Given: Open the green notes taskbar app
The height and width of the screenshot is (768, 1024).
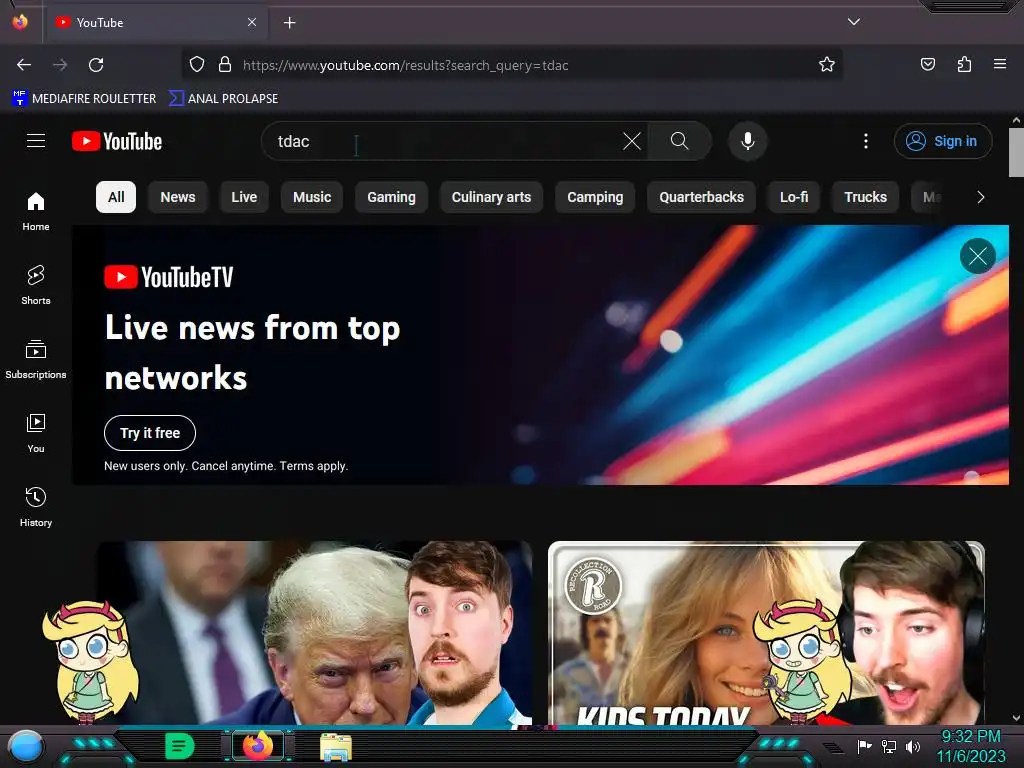Looking at the screenshot, I should click(x=180, y=746).
